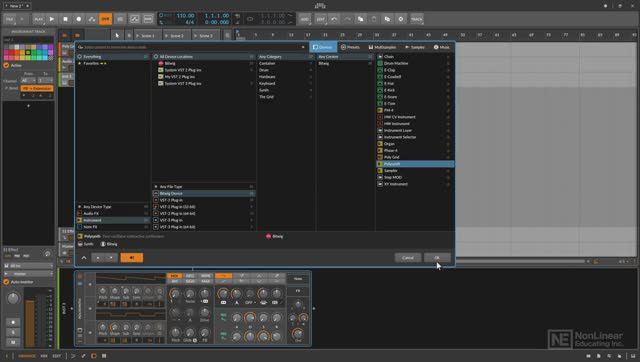The width and height of the screenshot is (640, 362).
Task: Choose the Keyboard category
Action: point(286,83)
